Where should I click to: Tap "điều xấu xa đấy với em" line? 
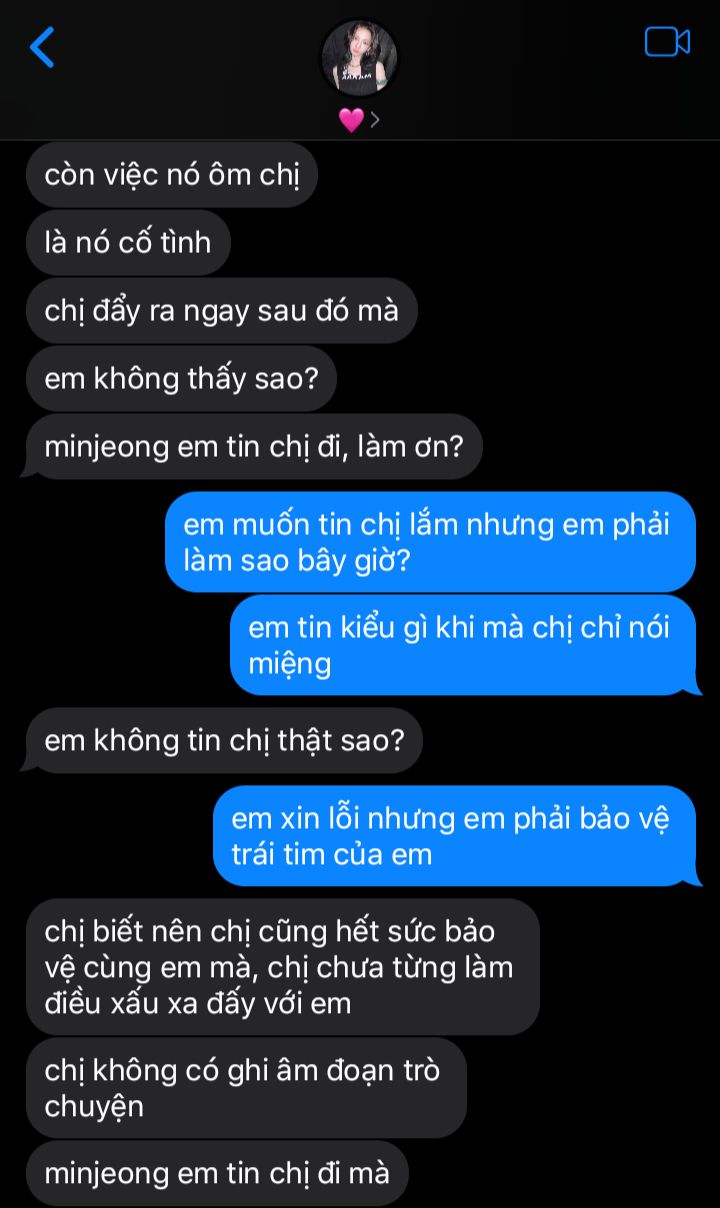point(198,1003)
